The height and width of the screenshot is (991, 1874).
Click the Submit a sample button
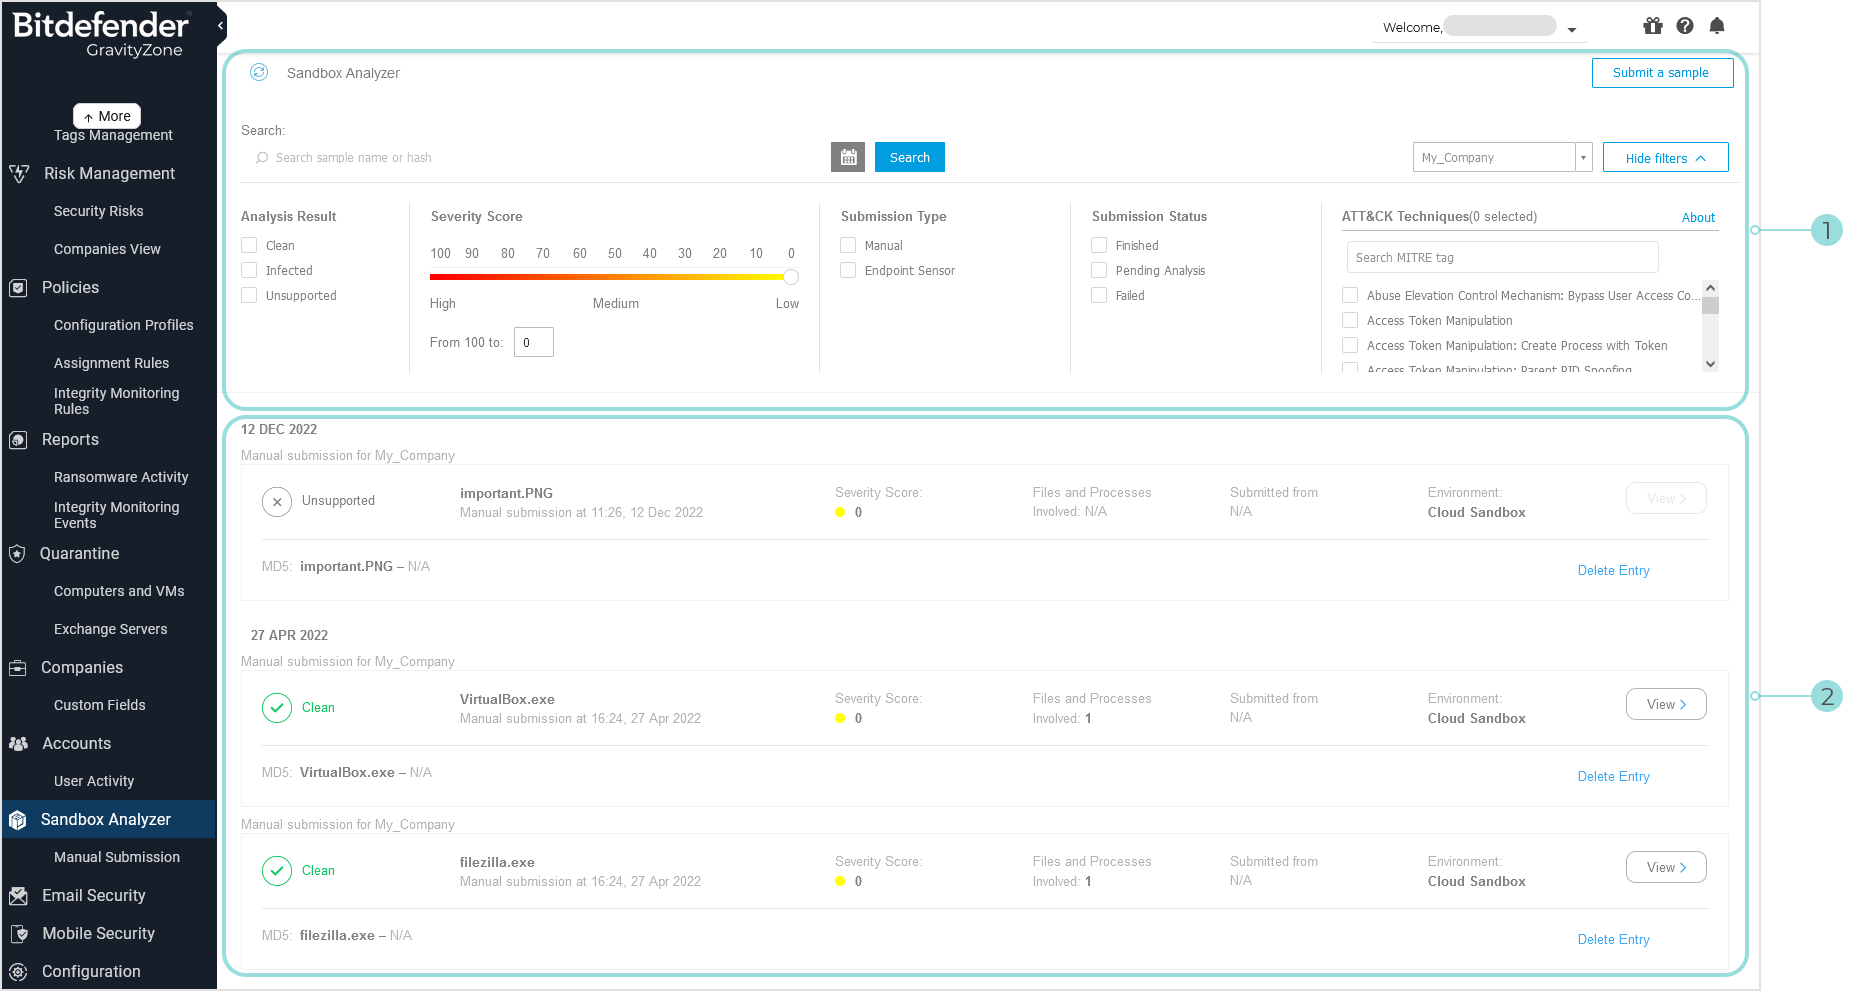[x=1661, y=73]
